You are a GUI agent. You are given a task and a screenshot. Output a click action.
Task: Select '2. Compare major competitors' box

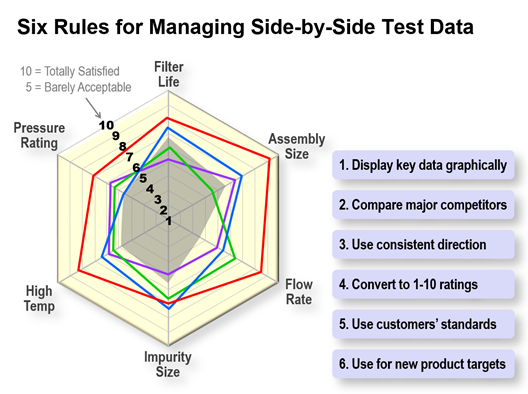coord(423,205)
